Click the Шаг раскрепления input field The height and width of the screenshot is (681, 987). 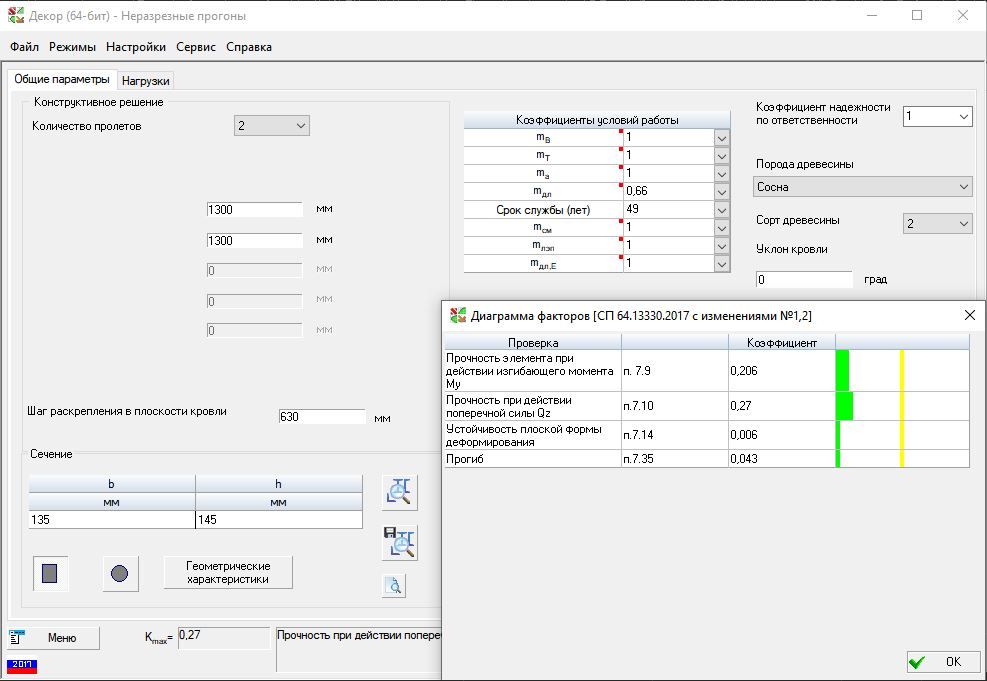pos(322,417)
